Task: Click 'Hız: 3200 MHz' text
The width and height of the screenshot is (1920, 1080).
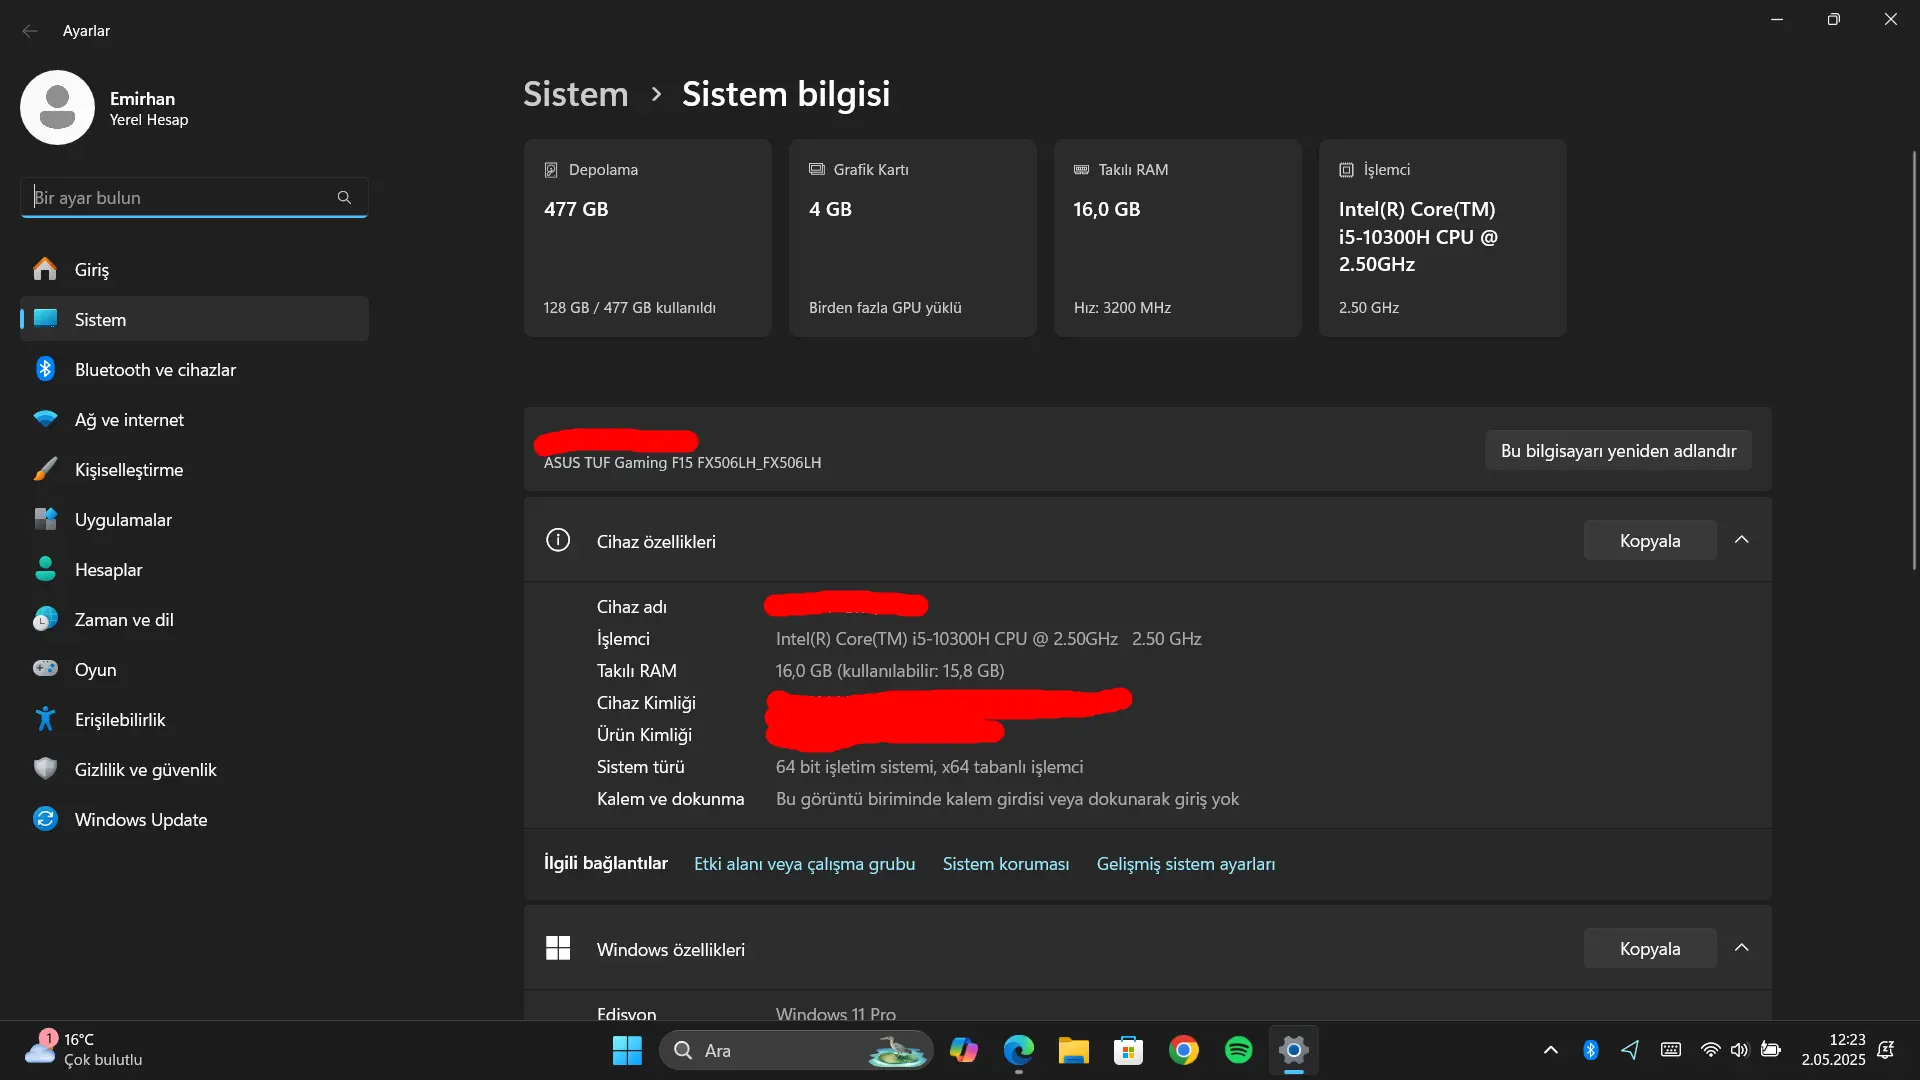Action: click(x=1122, y=308)
